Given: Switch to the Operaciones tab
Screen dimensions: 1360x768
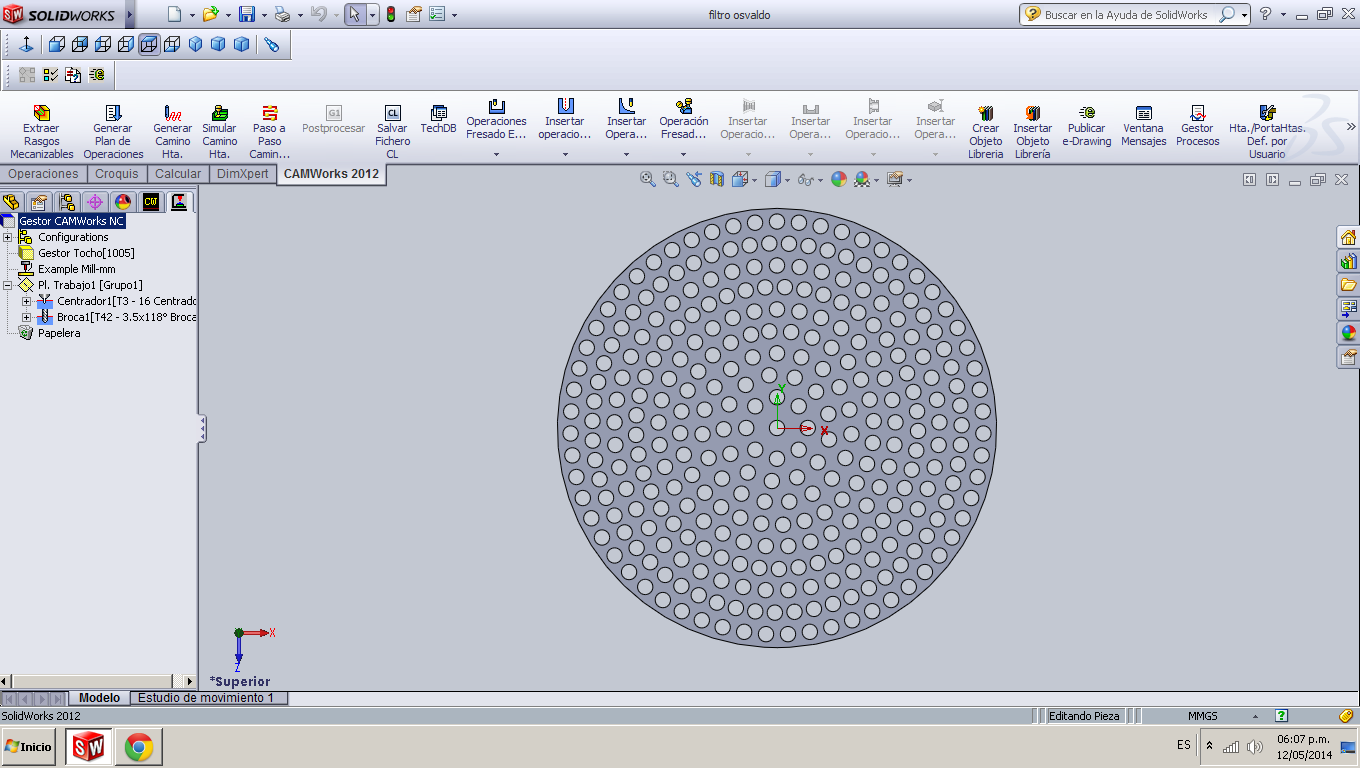Looking at the screenshot, I should click(43, 174).
